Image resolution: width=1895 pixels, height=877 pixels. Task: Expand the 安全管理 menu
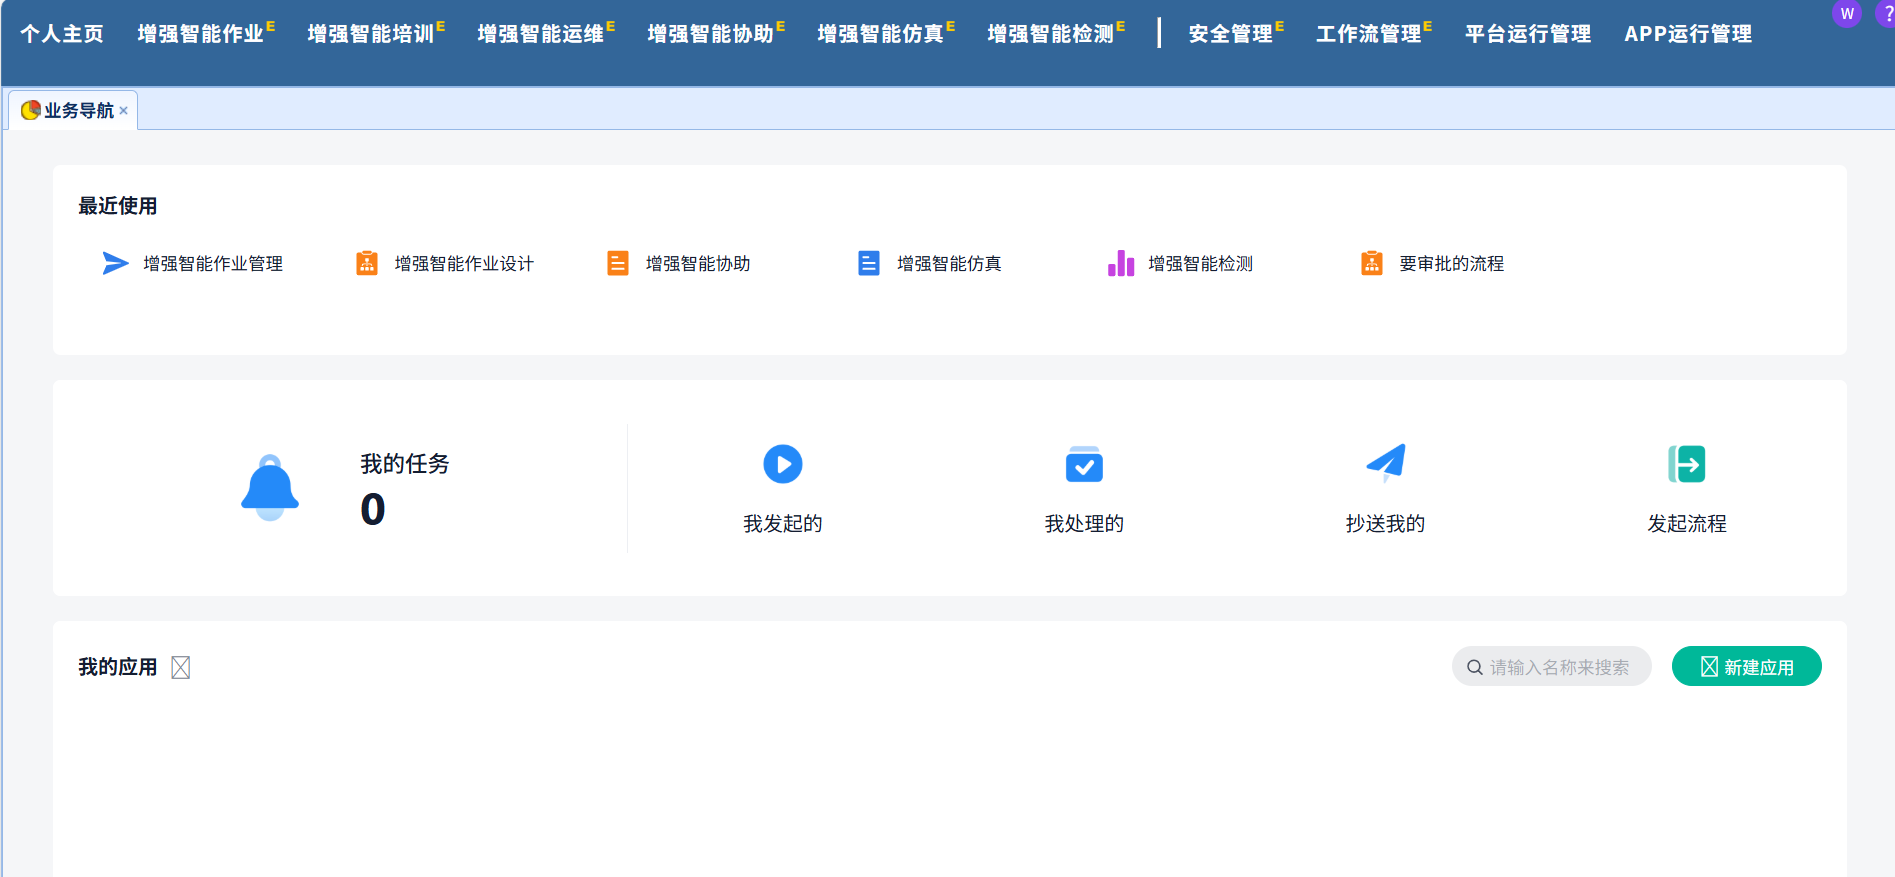coord(1230,34)
